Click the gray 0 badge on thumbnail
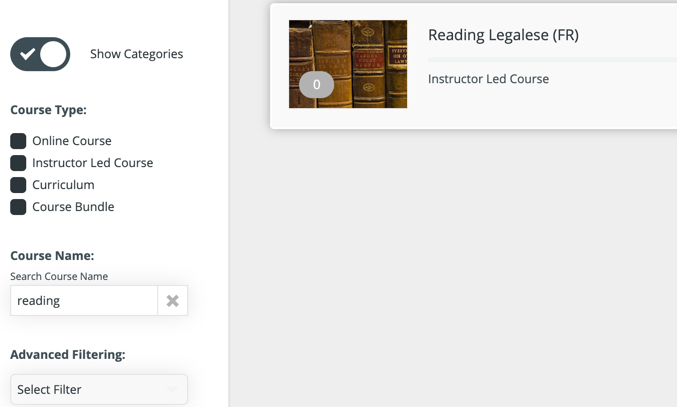This screenshot has width=677, height=407. pos(316,85)
